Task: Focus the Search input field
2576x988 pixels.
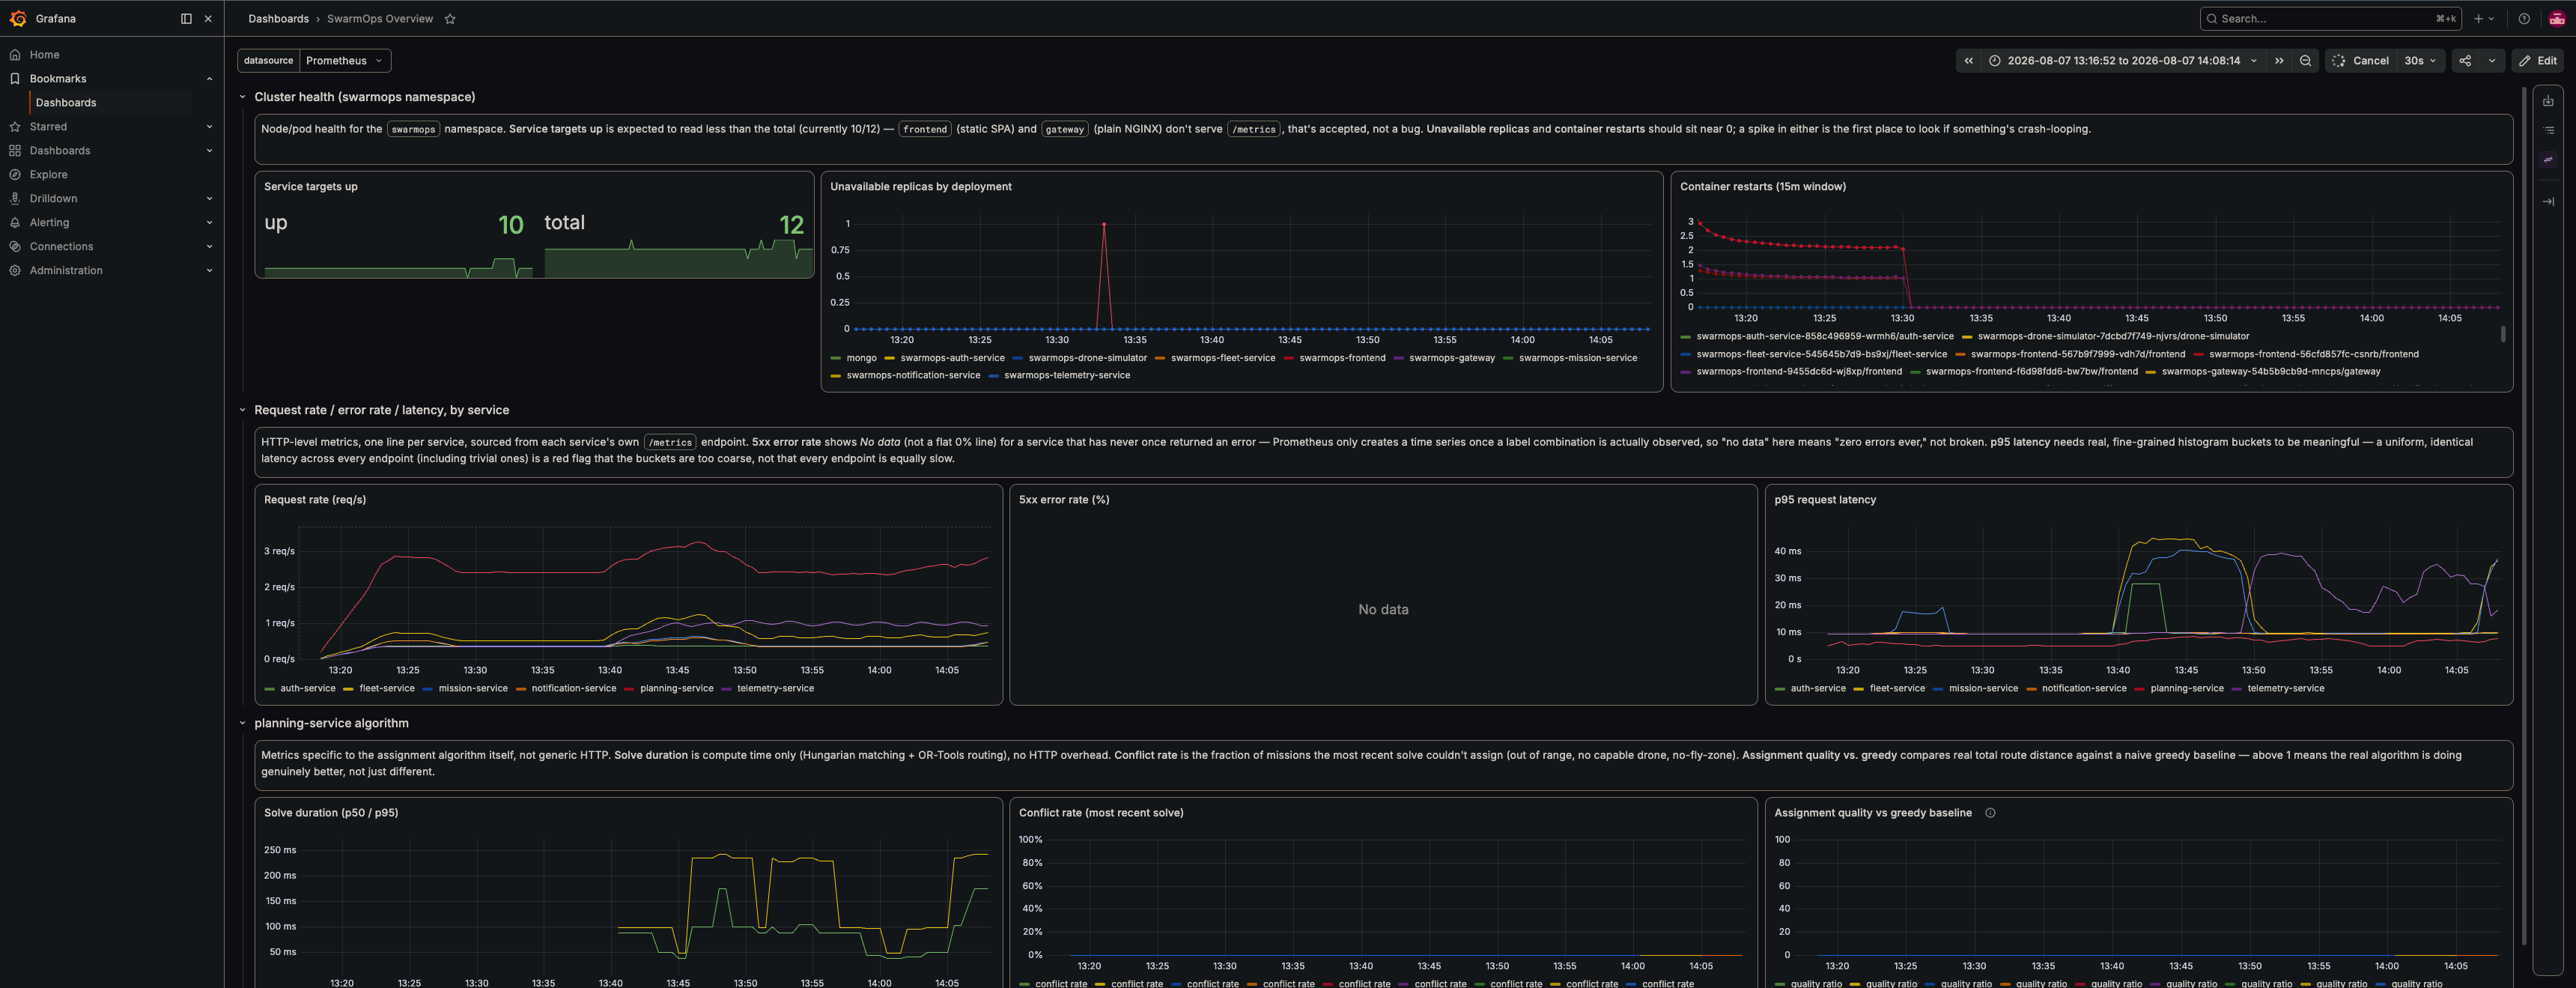Action: coord(2330,18)
